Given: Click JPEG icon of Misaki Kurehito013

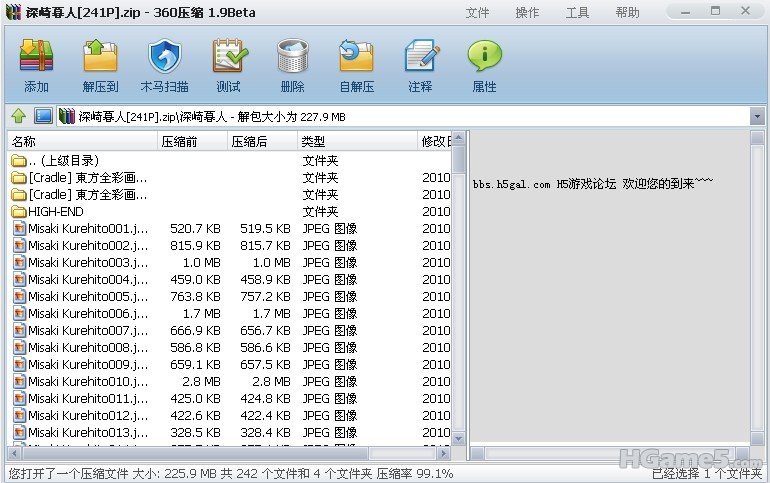Looking at the screenshot, I should [19, 432].
